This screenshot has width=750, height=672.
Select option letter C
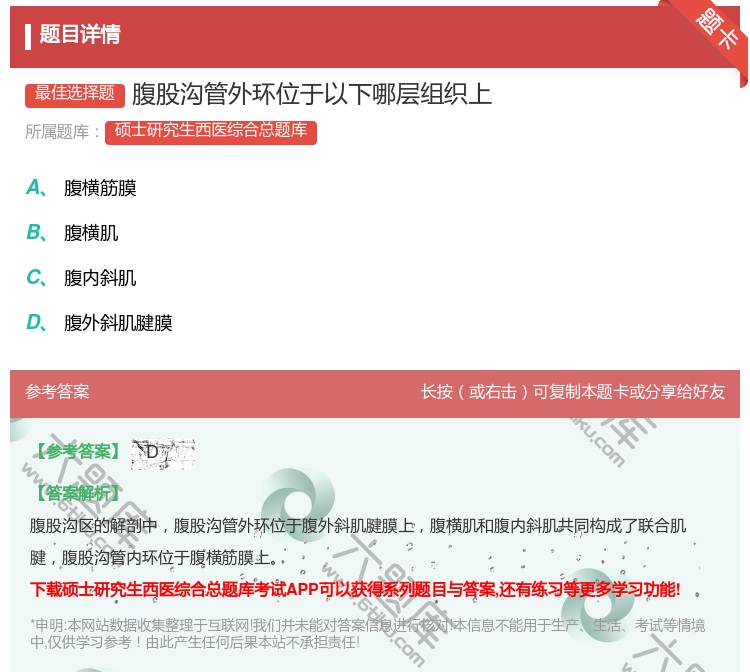[34, 277]
